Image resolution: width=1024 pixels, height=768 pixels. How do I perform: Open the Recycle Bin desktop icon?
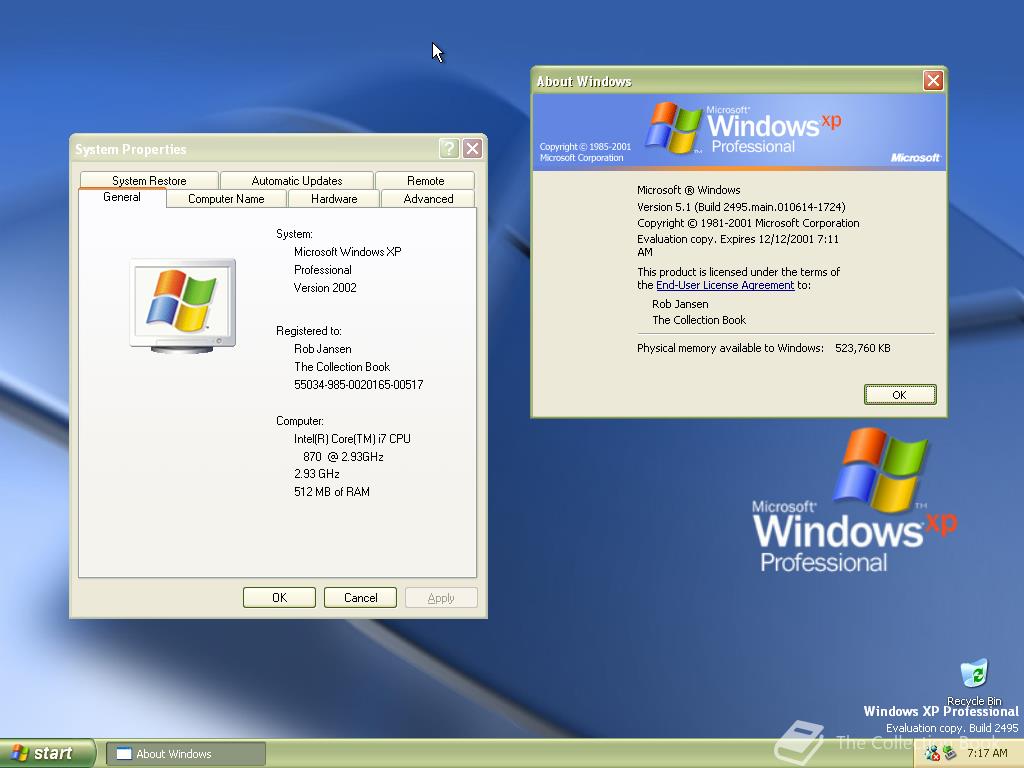click(x=974, y=681)
